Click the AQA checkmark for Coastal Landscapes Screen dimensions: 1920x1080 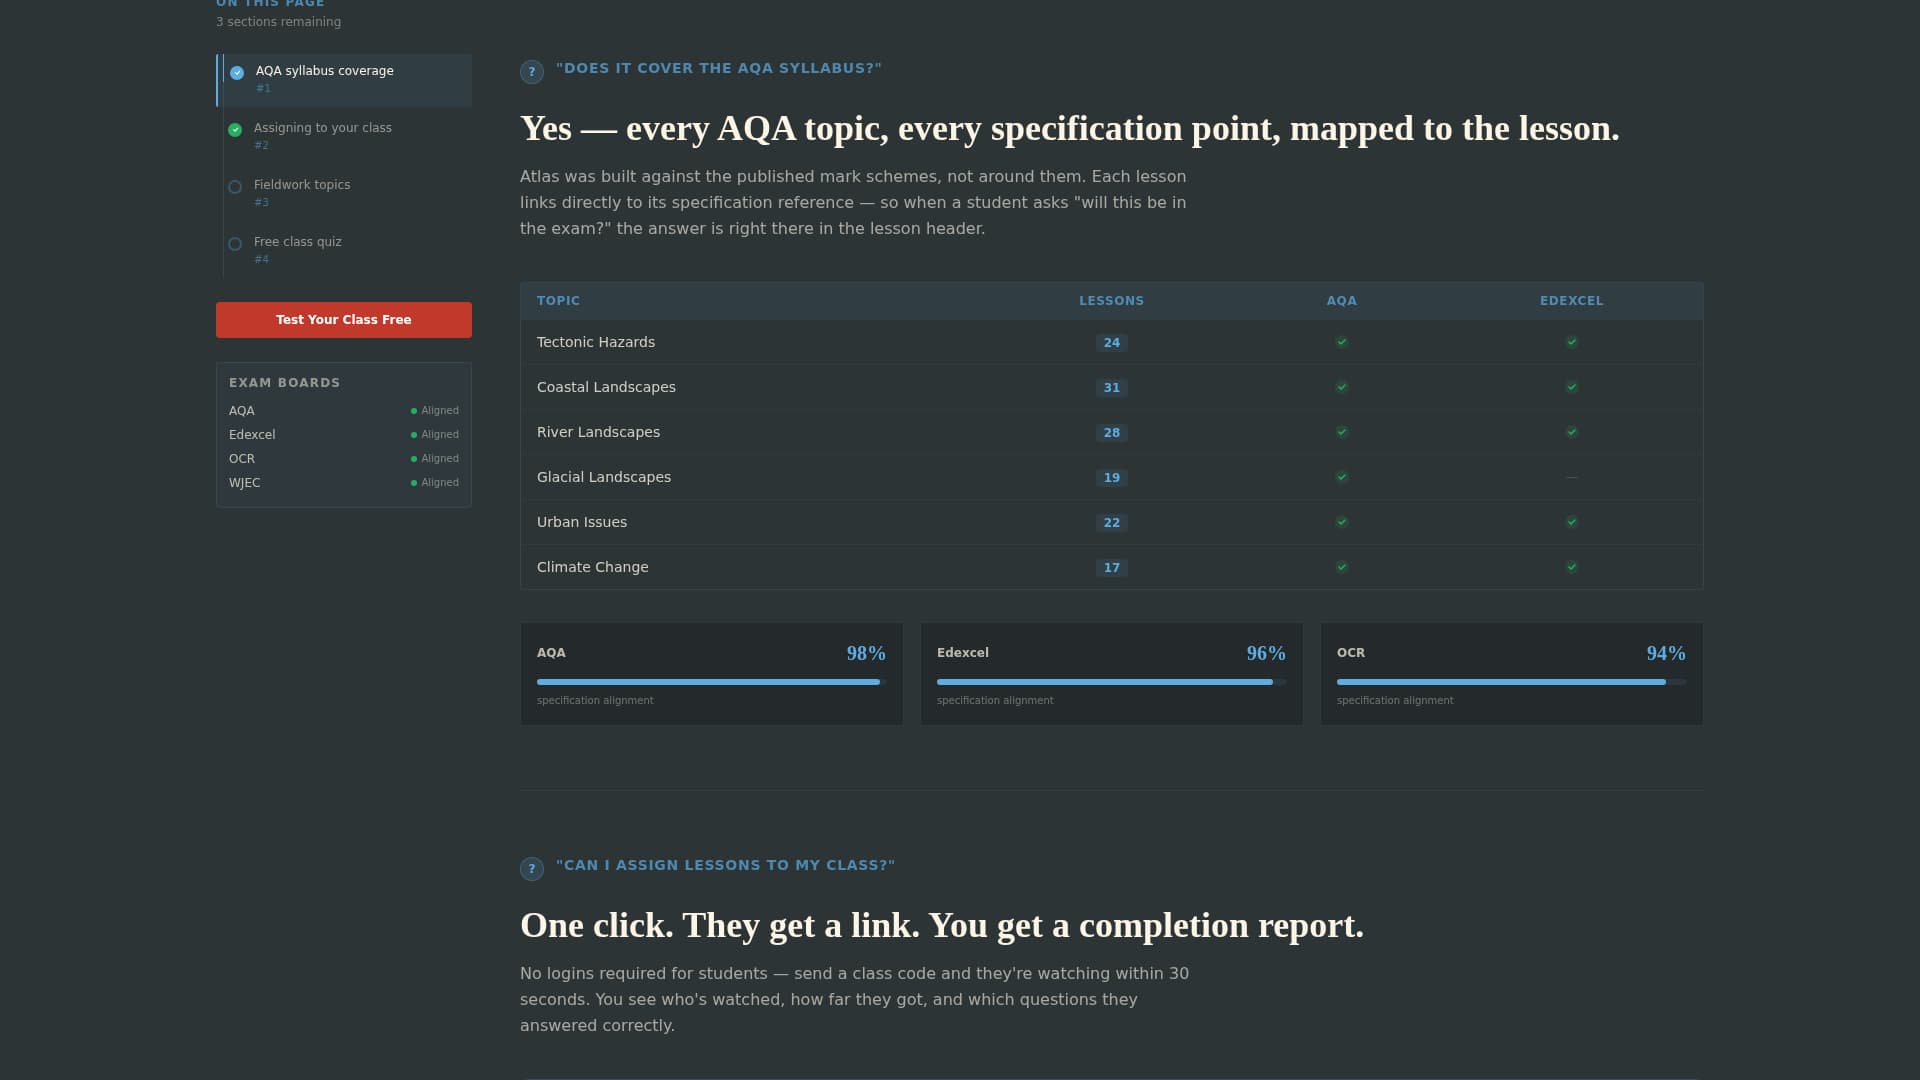1342,387
